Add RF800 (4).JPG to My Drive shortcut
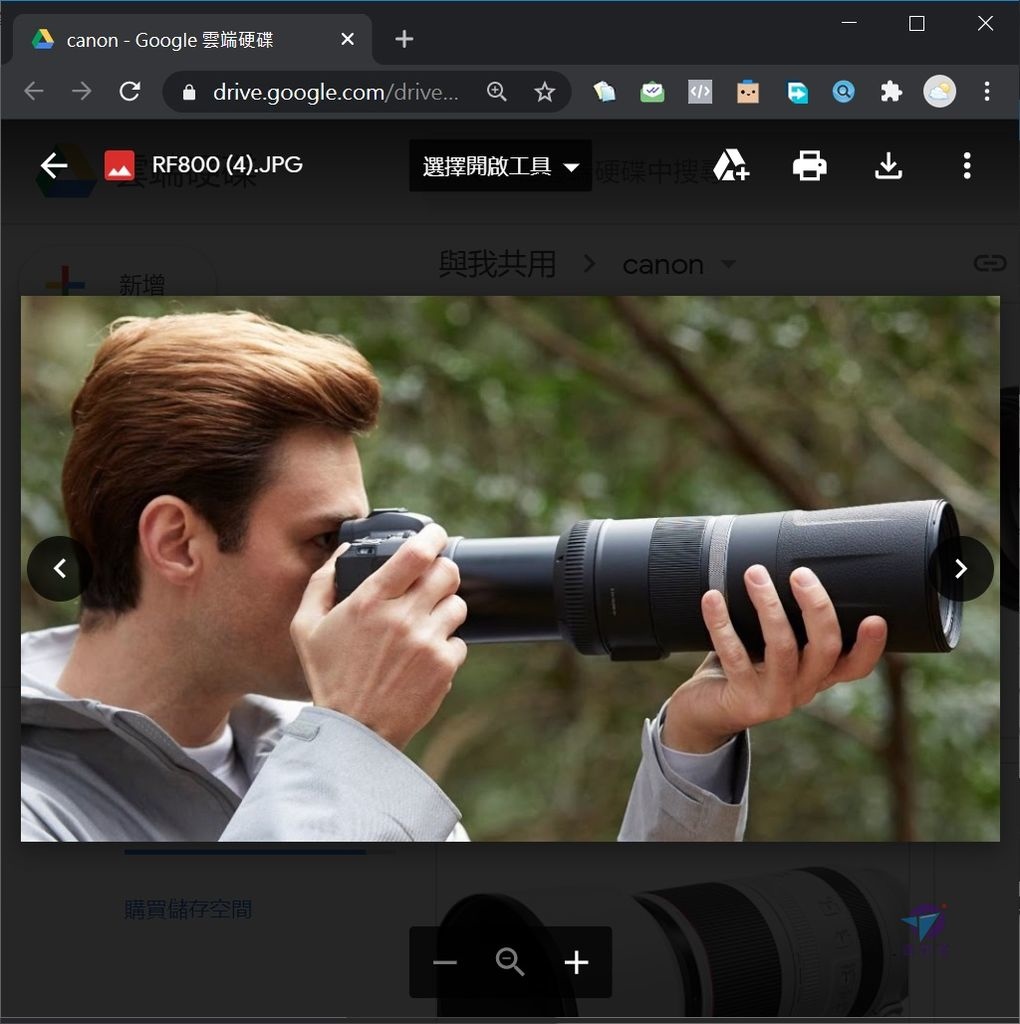Image resolution: width=1020 pixels, height=1024 pixels. point(731,165)
